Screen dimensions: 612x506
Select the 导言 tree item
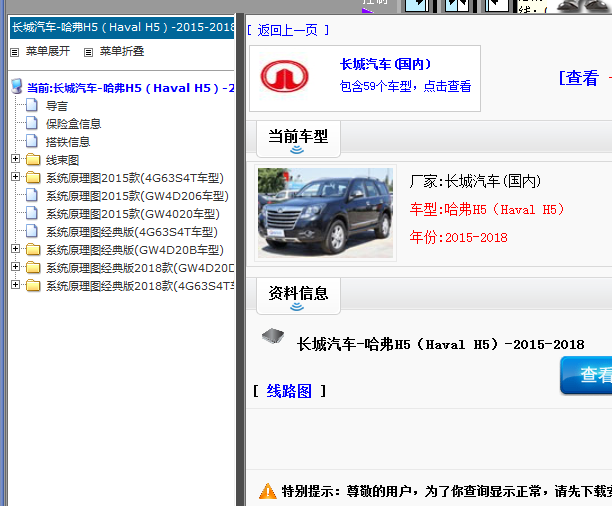click(57, 106)
